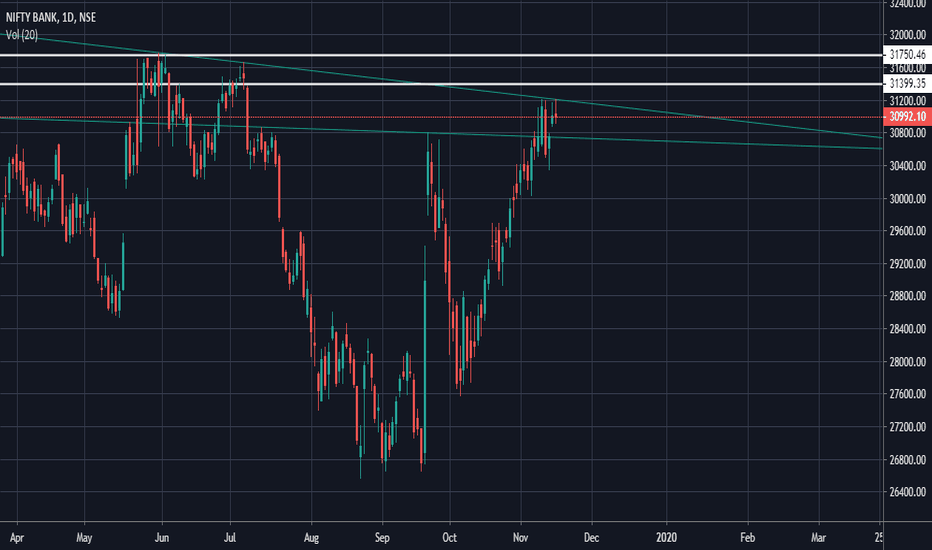Image resolution: width=932 pixels, height=550 pixels.
Task: Click the Dec label on time axis
Action: pos(591,538)
